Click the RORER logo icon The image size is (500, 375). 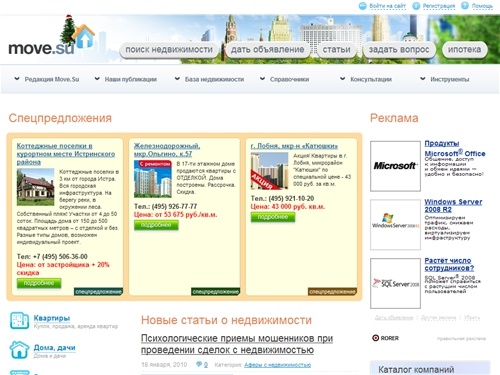[376, 338]
